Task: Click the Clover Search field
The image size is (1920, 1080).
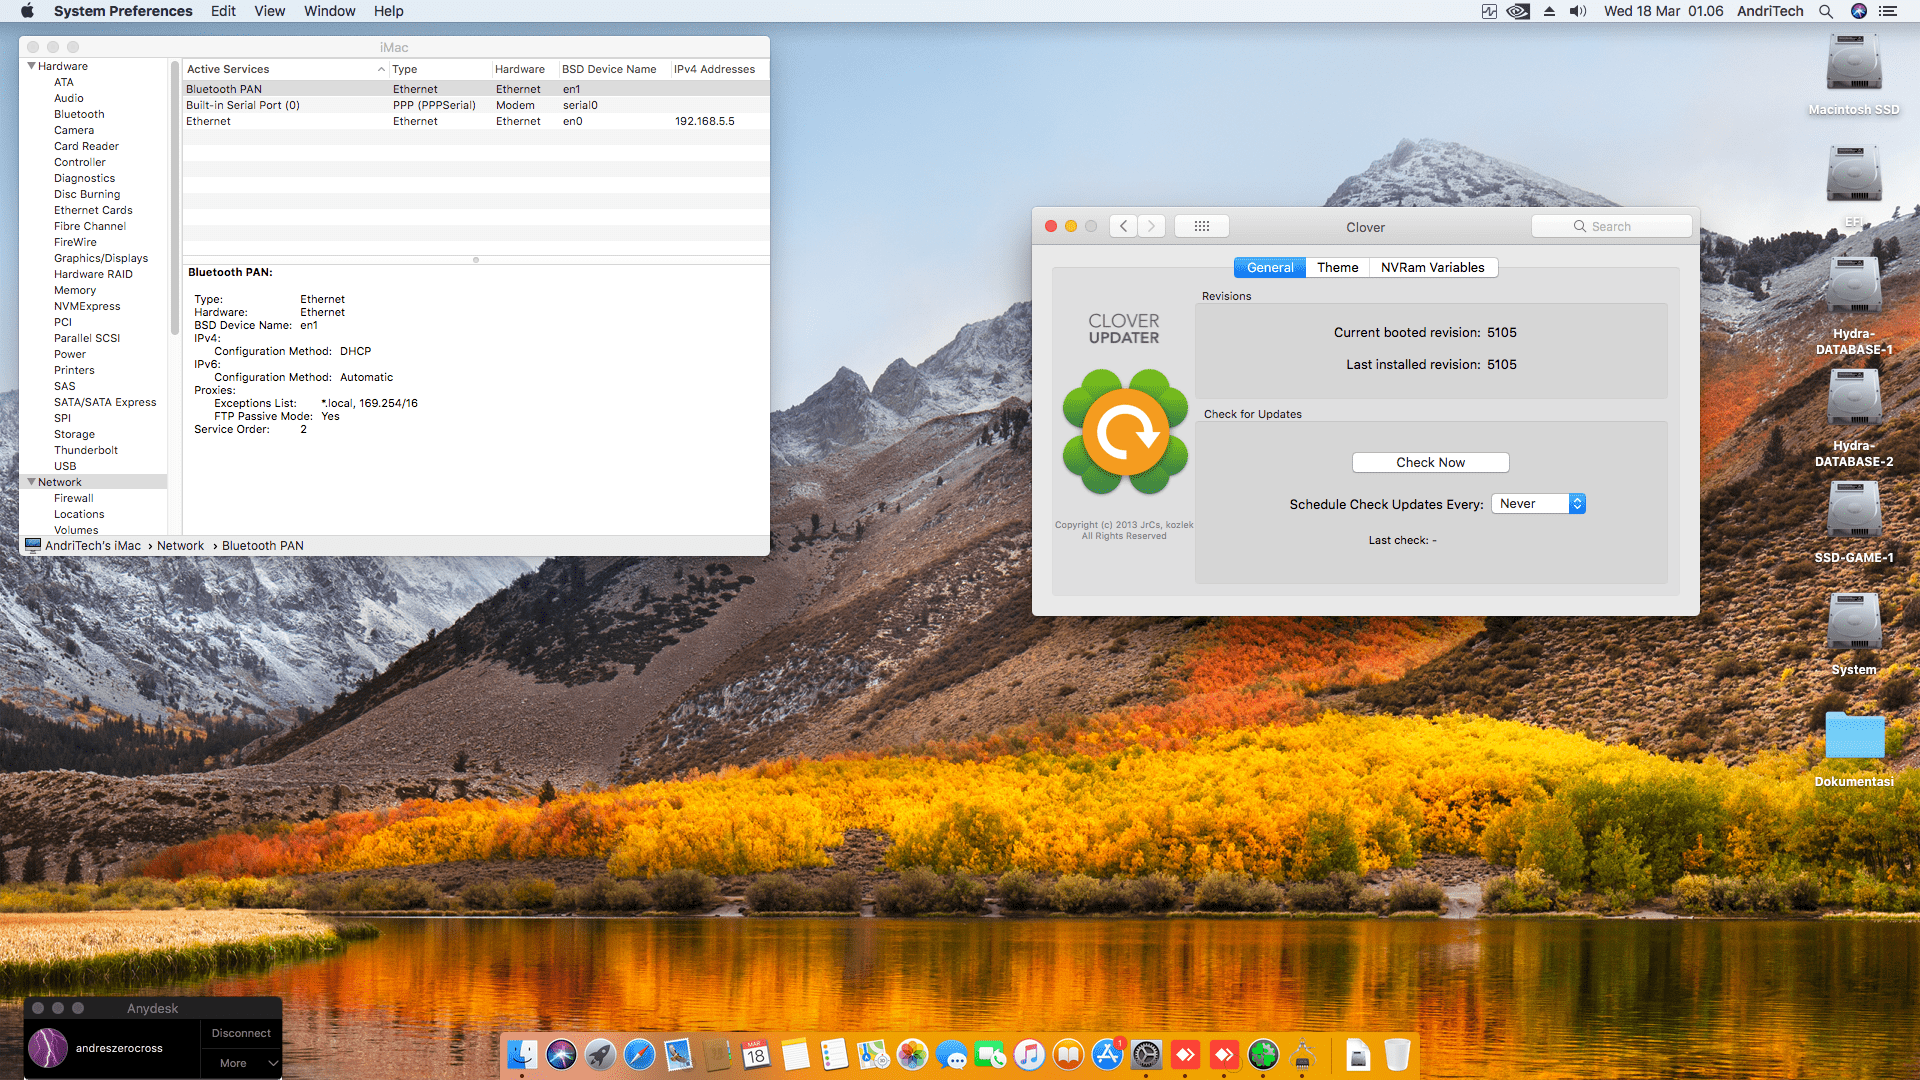Action: click(x=1611, y=226)
